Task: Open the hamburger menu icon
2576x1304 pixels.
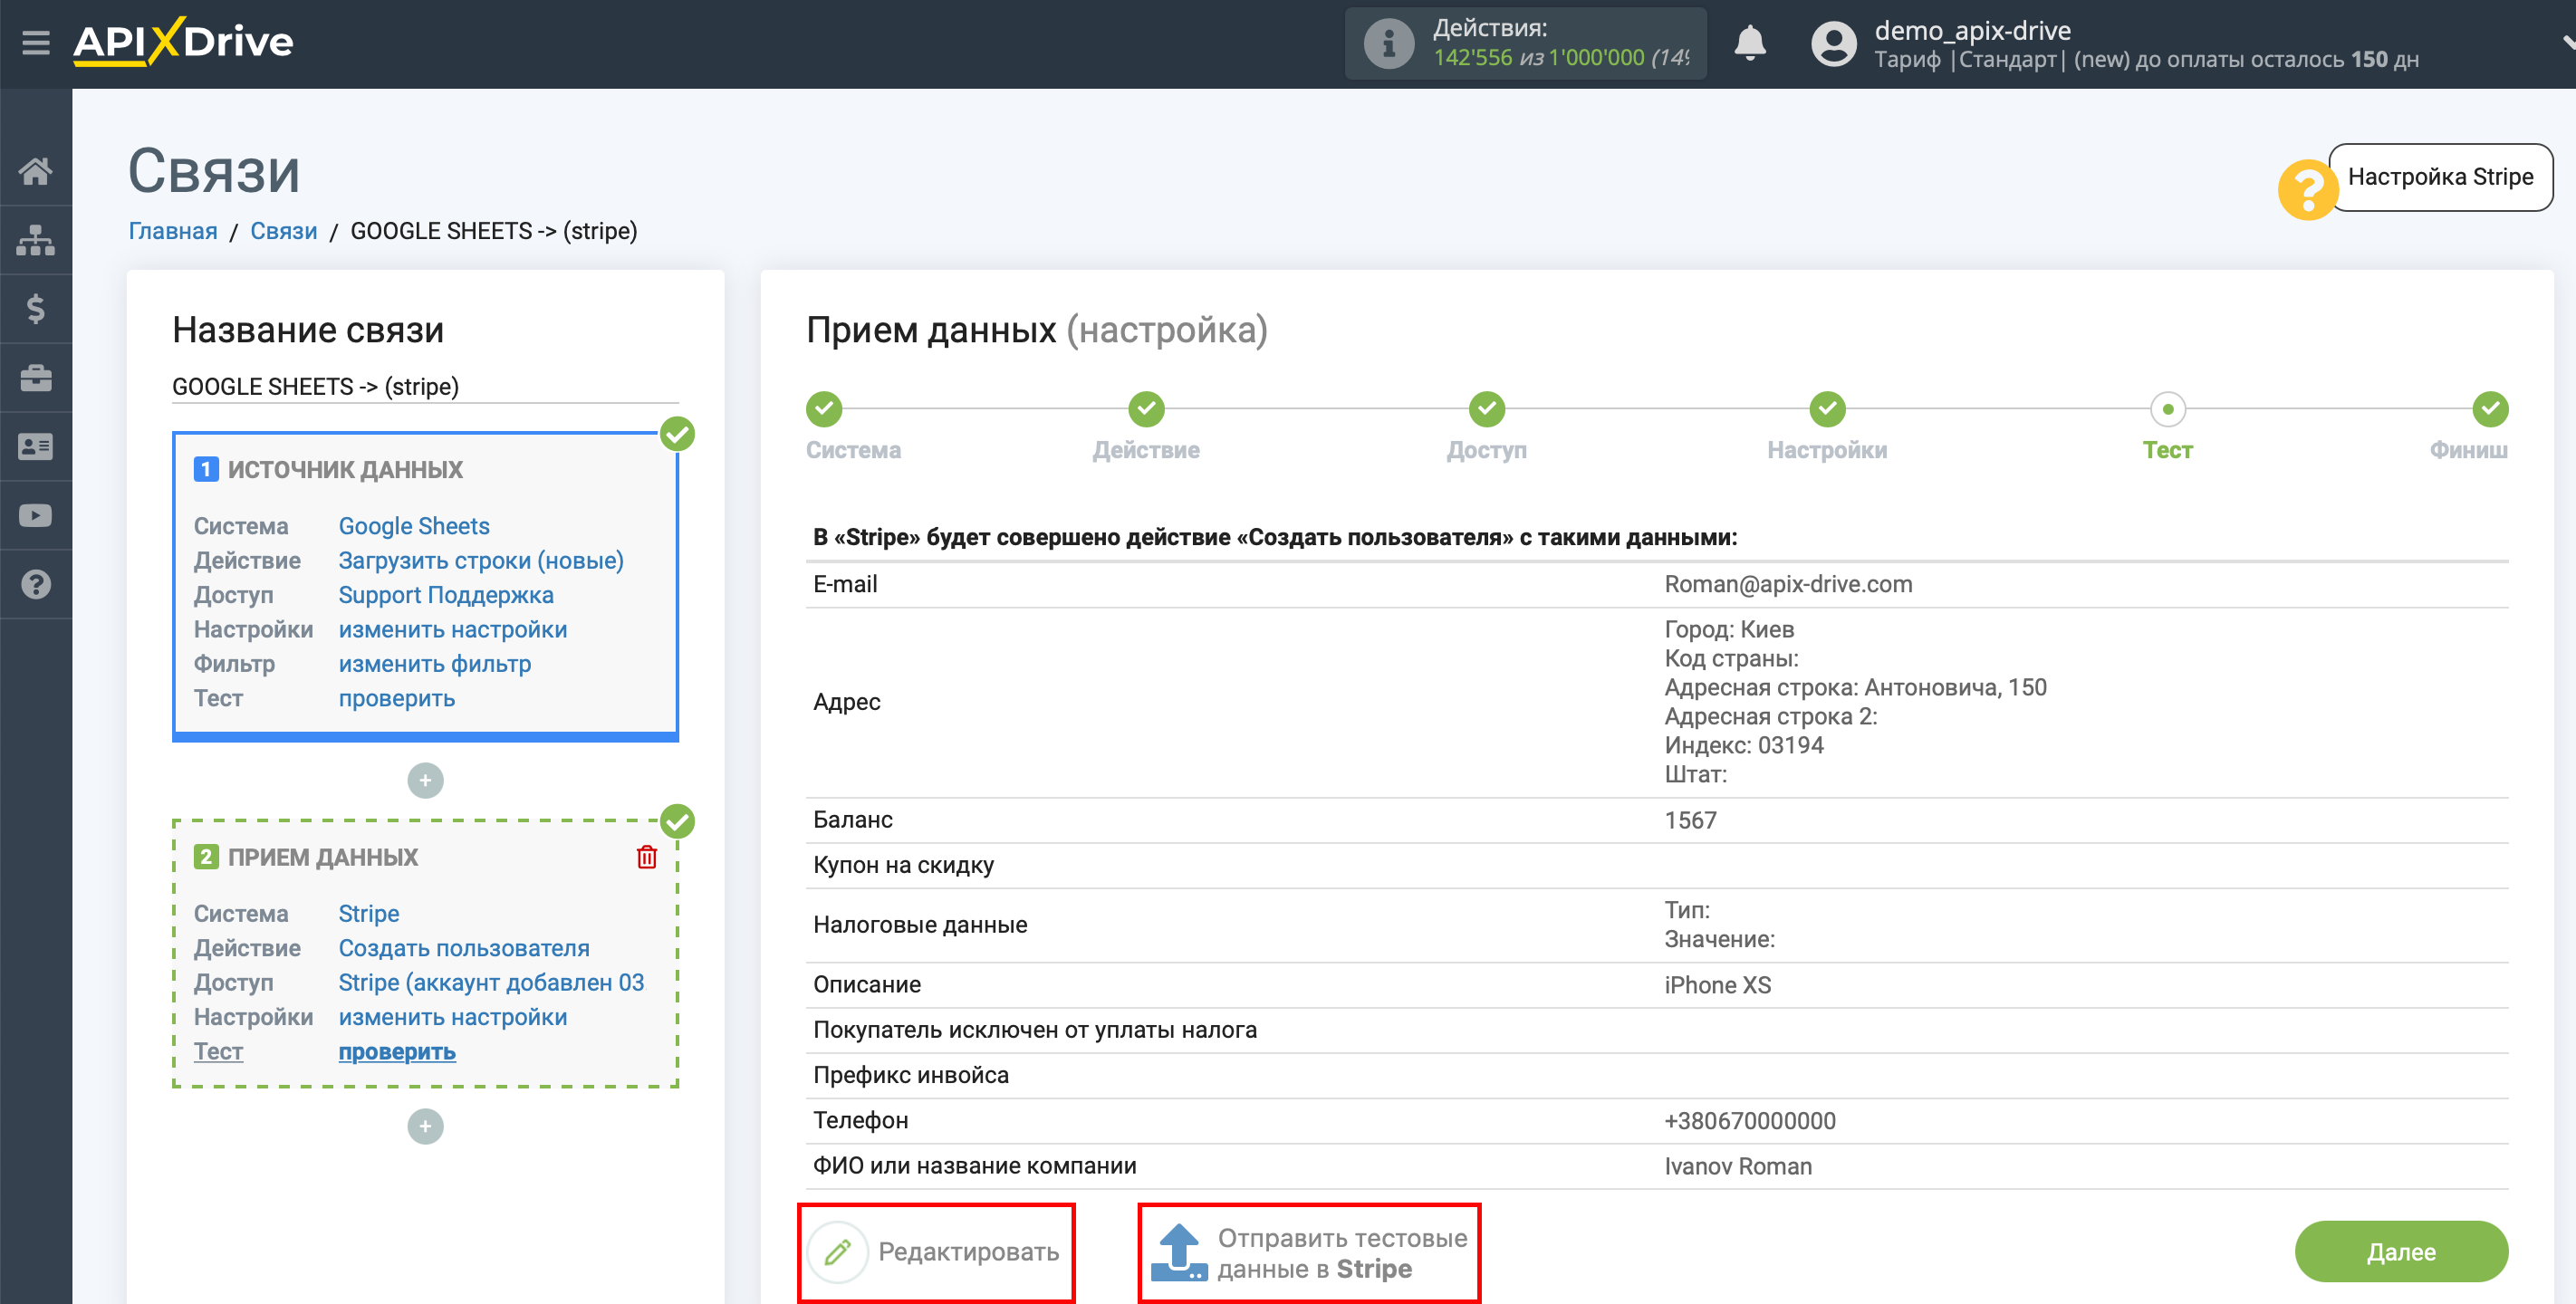Action: 36,43
